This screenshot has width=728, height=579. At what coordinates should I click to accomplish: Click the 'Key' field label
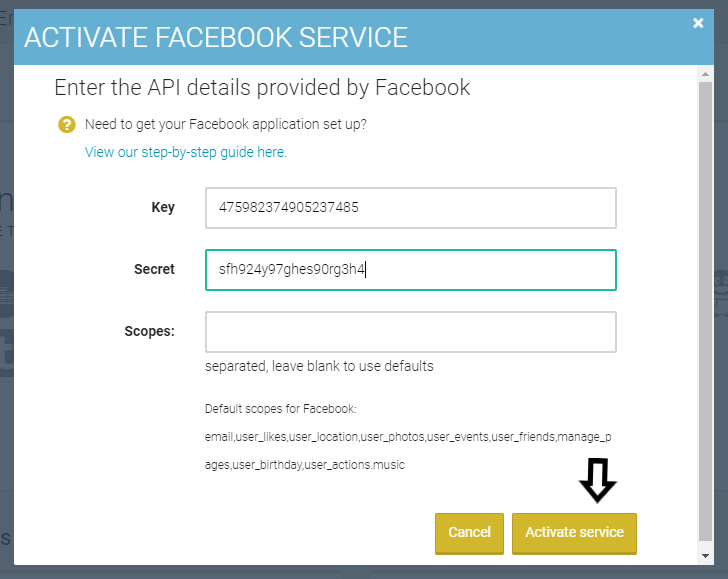pos(163,207)
